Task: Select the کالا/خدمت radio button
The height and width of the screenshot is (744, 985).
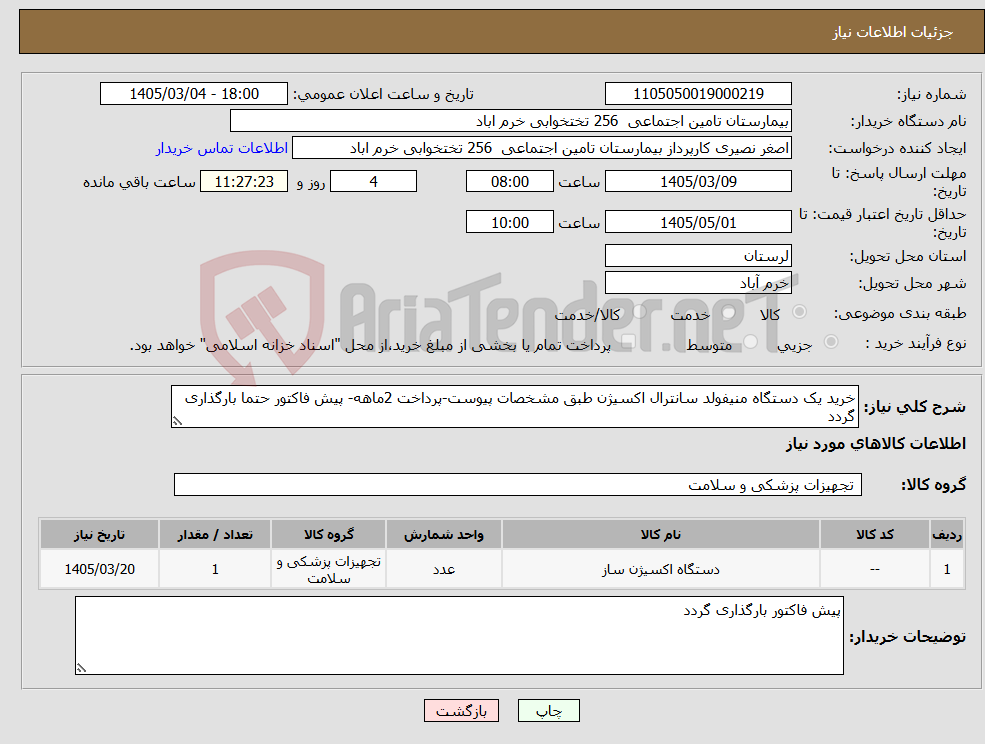Action: [x=639, y=312]
